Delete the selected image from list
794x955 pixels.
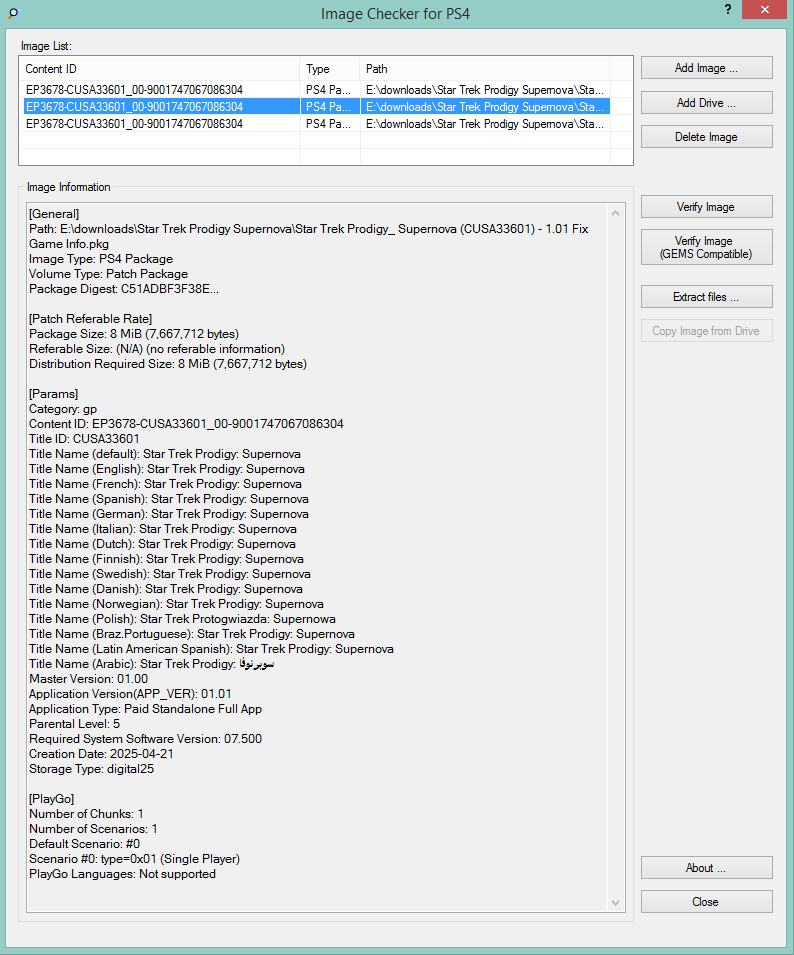pyautogui.click(x=706, y=136)
